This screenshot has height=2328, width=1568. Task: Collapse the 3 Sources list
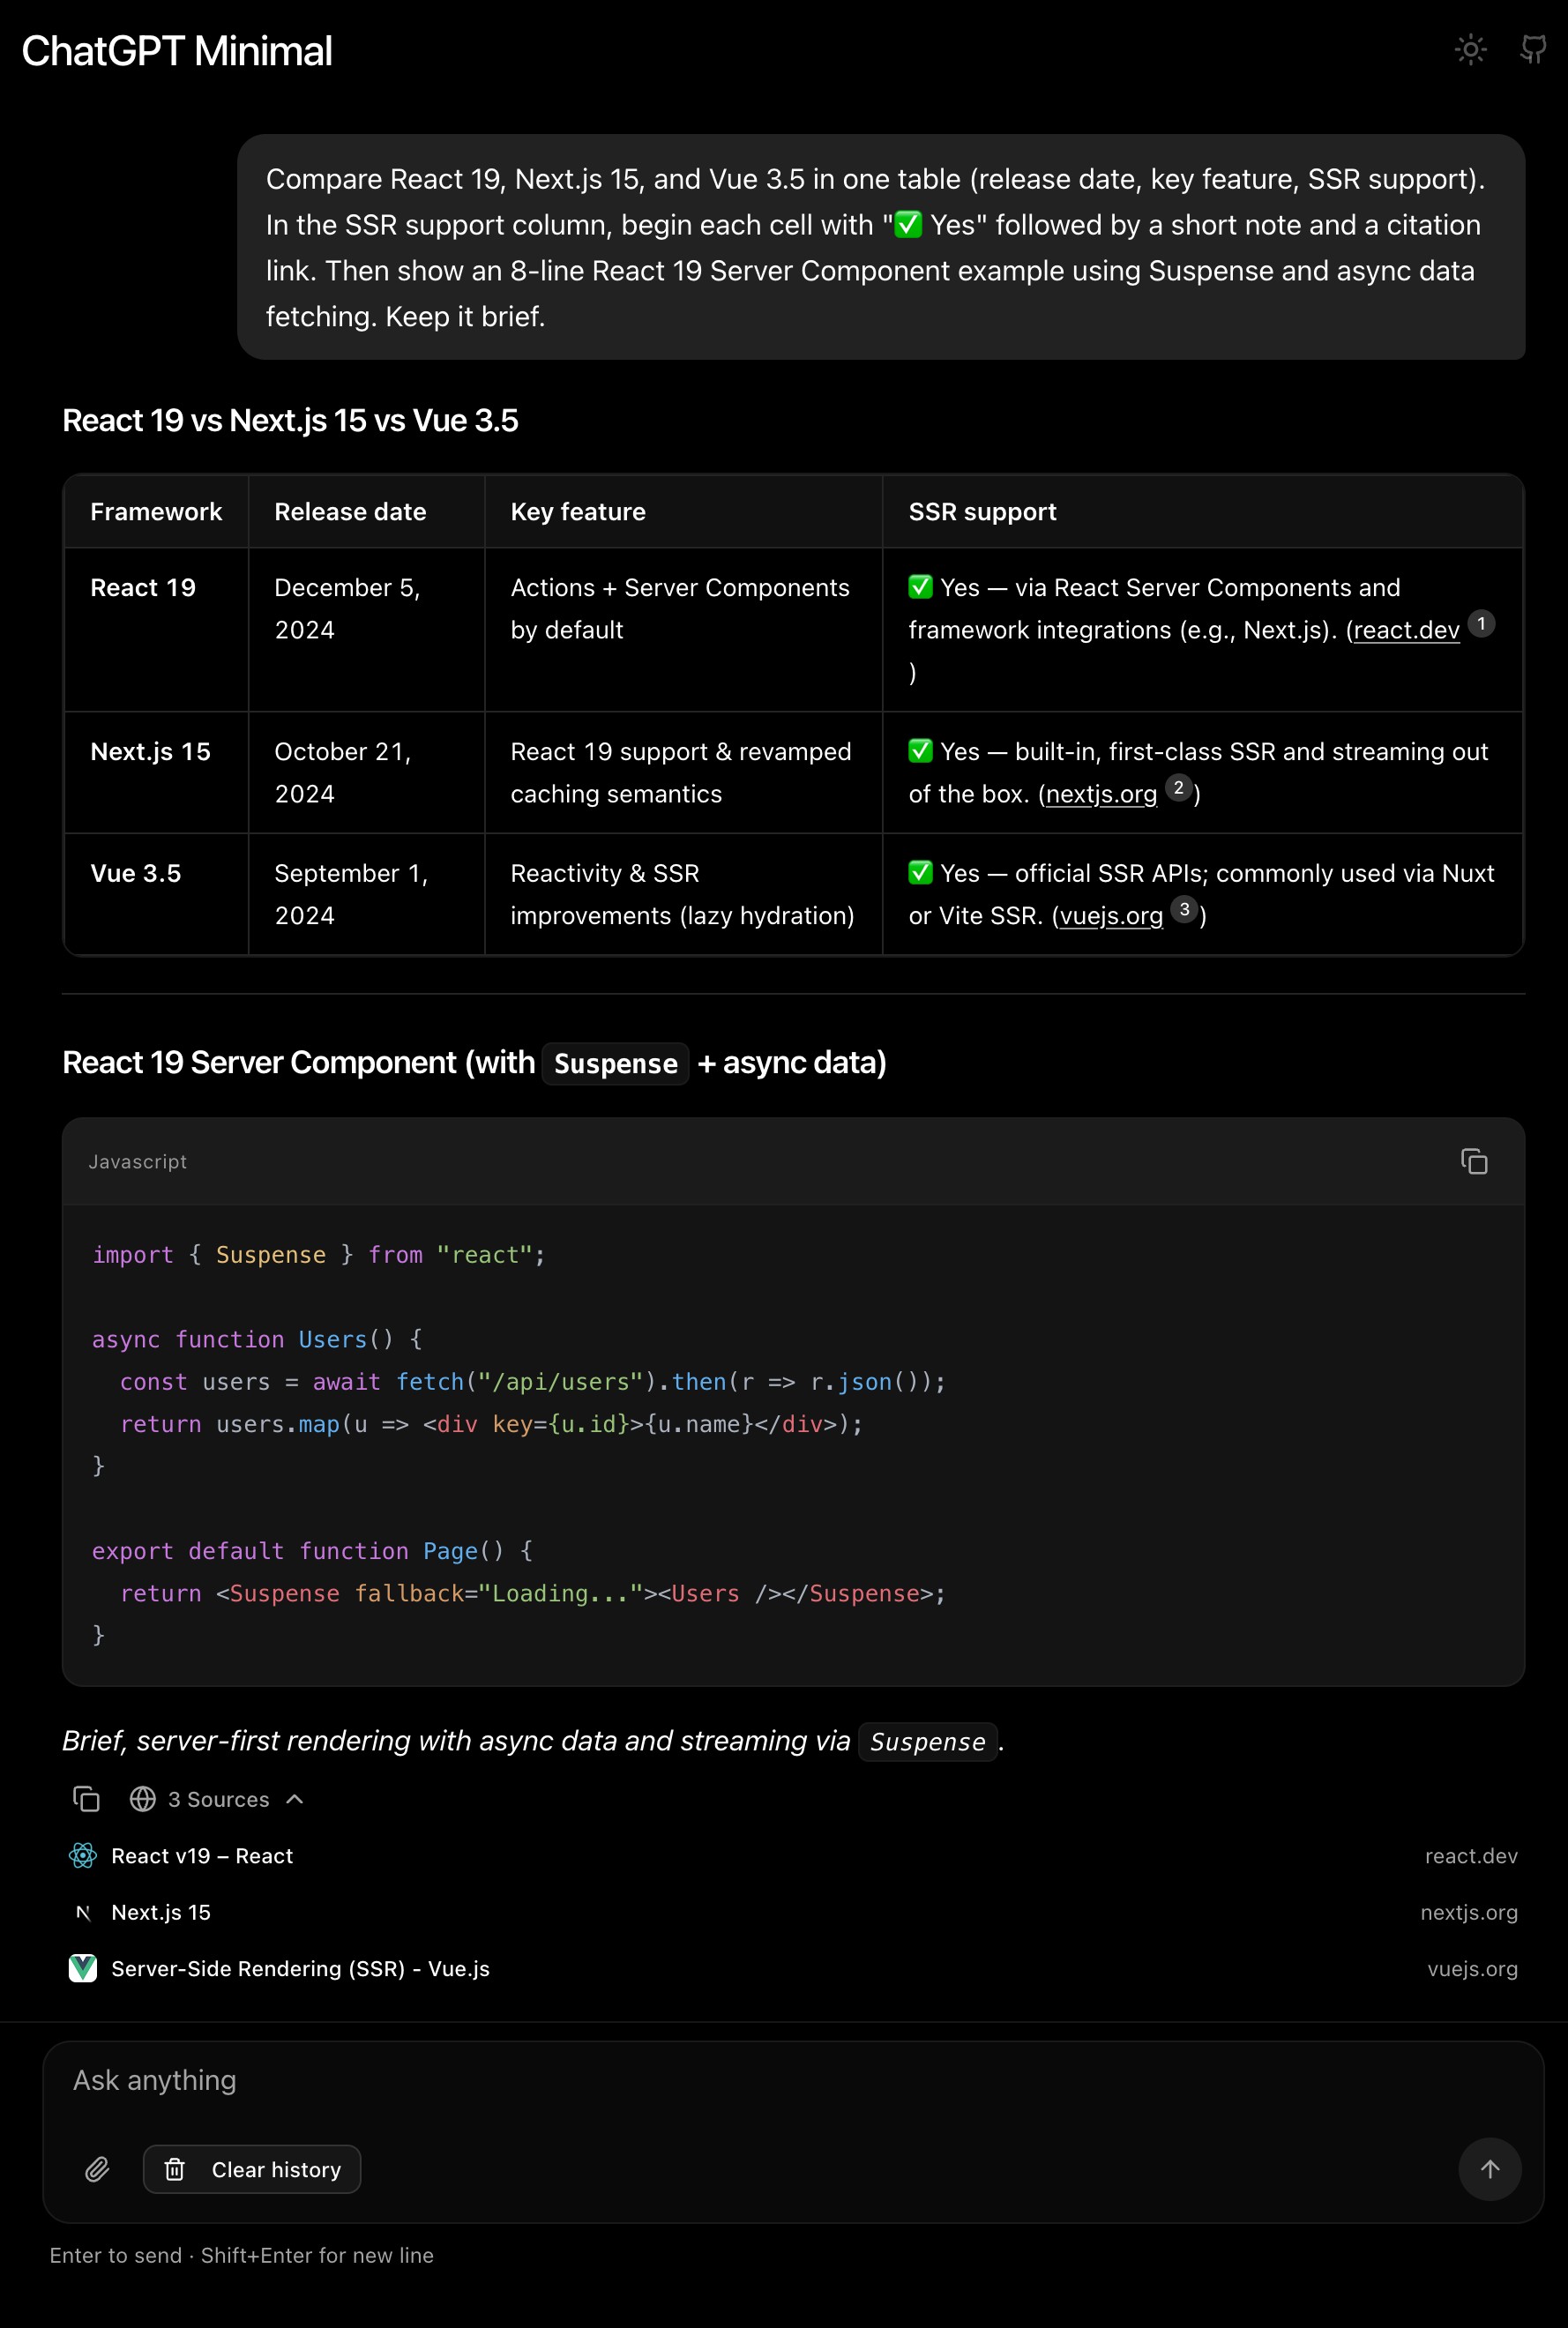point(294,1799)
